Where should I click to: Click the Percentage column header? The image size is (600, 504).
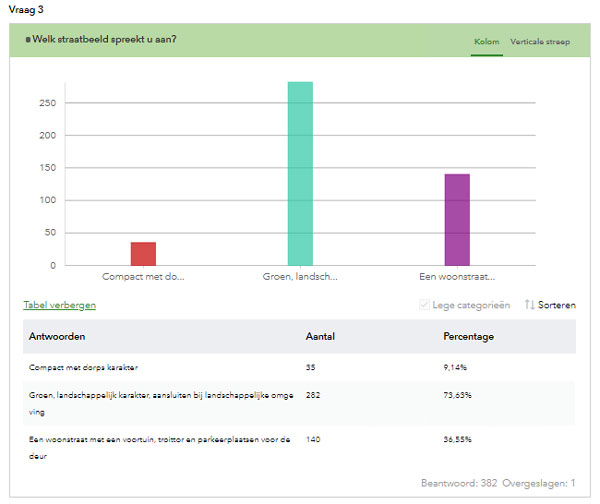coord(468,336)
